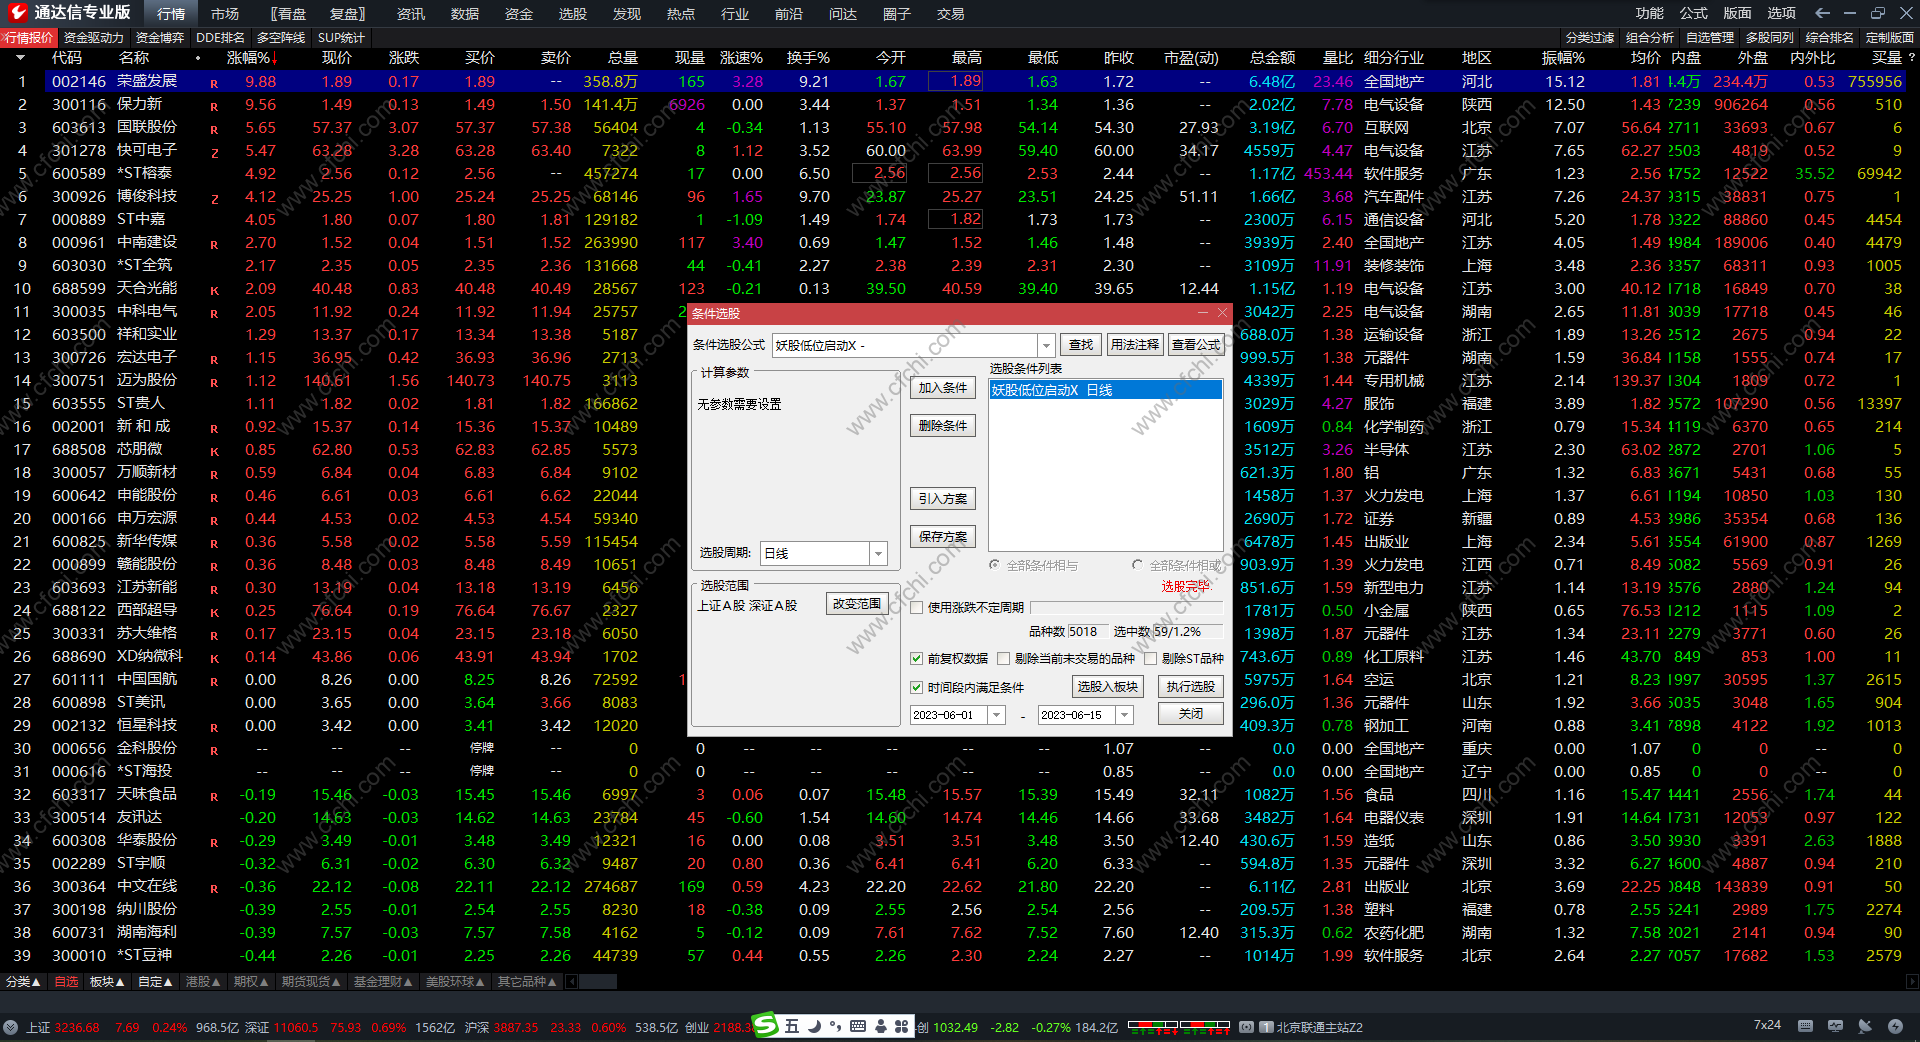This screenshot has height=1042, width=1920.
Task: Switch to the 资金驱动力 tab
Action: 94,38
